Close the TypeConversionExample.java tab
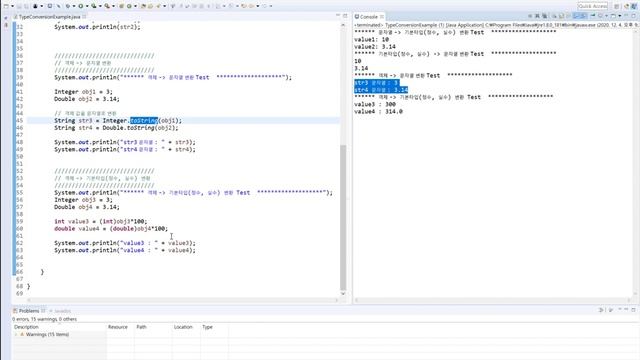Image resolution: width=640 pixels, height=360 pixels. 84,17
